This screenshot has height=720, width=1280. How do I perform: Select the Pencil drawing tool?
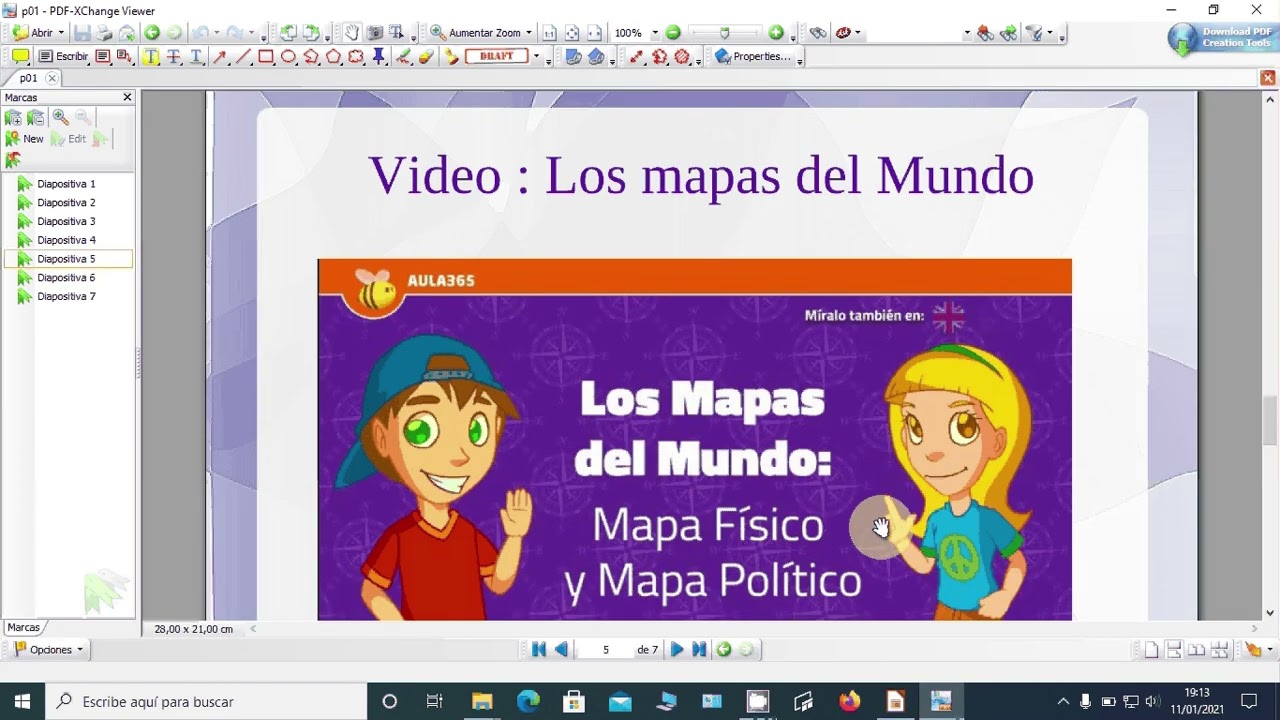point(403,57)
